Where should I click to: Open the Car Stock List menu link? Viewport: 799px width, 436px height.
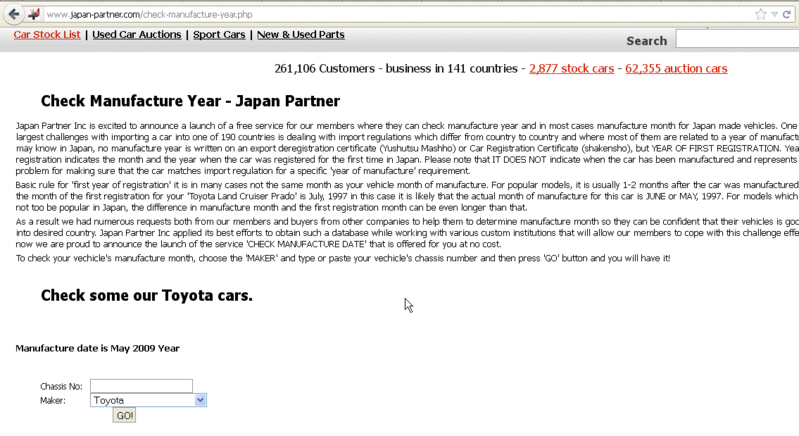[47, 35]
